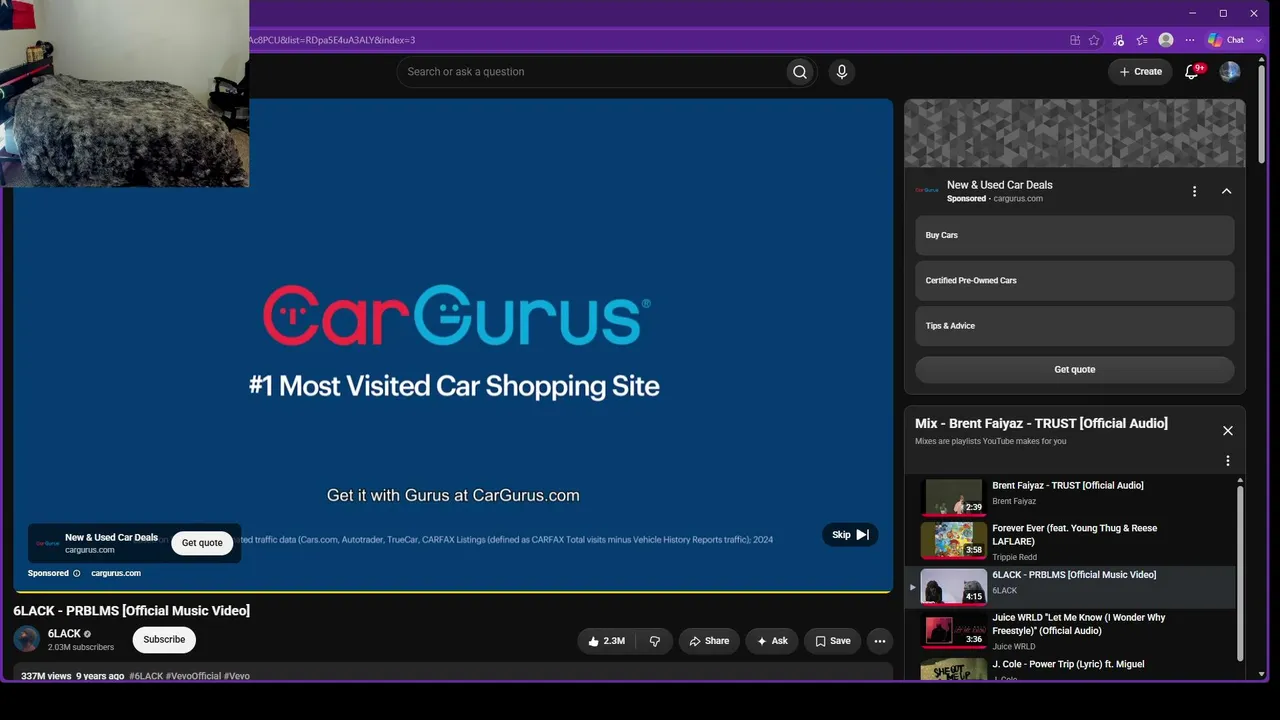Open the browser split screen icon

(x=1075, y=40)
